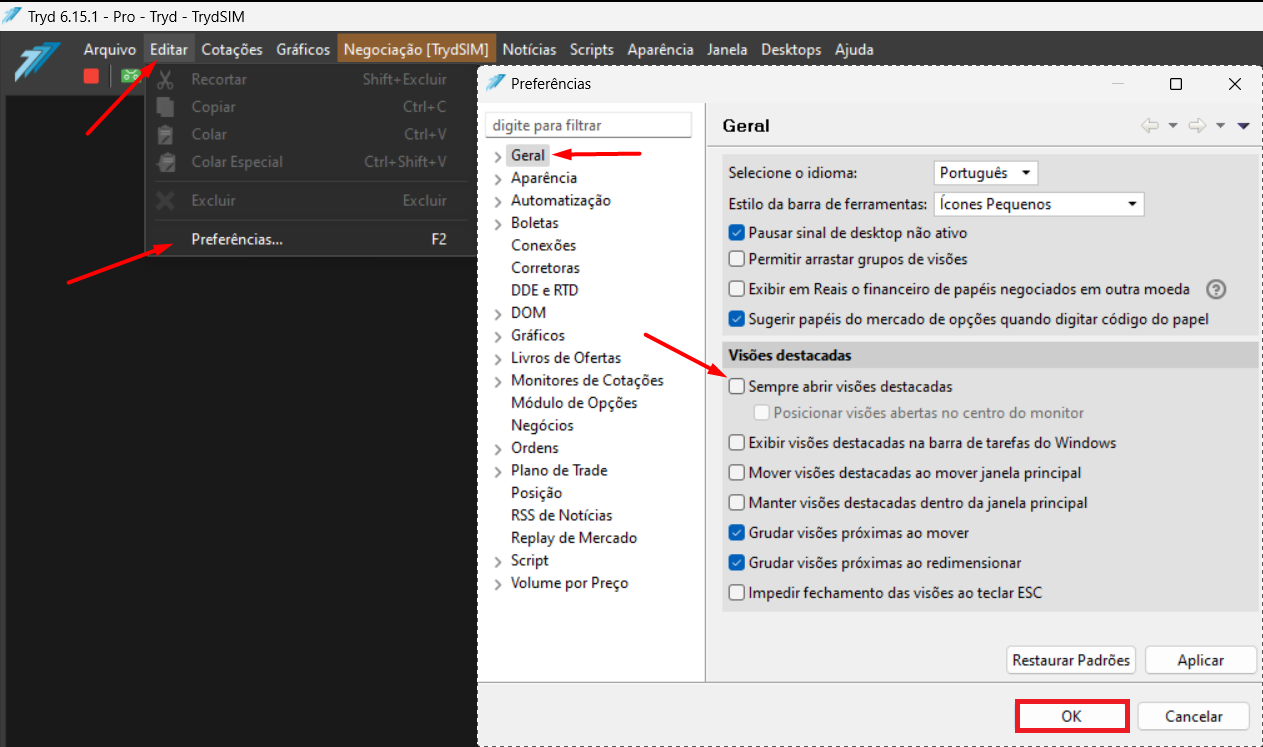Screen dimensions: 1263x747
Task: Expand the Aparência tree node
Action: pyautogui.click(x=498, y=179)
